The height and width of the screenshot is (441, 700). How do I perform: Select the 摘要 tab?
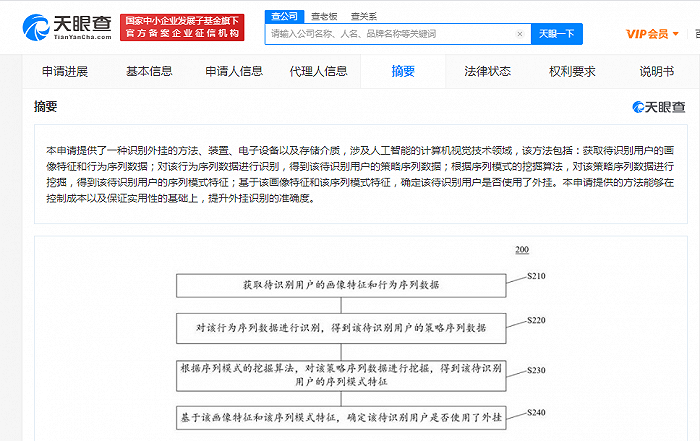[403, 71]
